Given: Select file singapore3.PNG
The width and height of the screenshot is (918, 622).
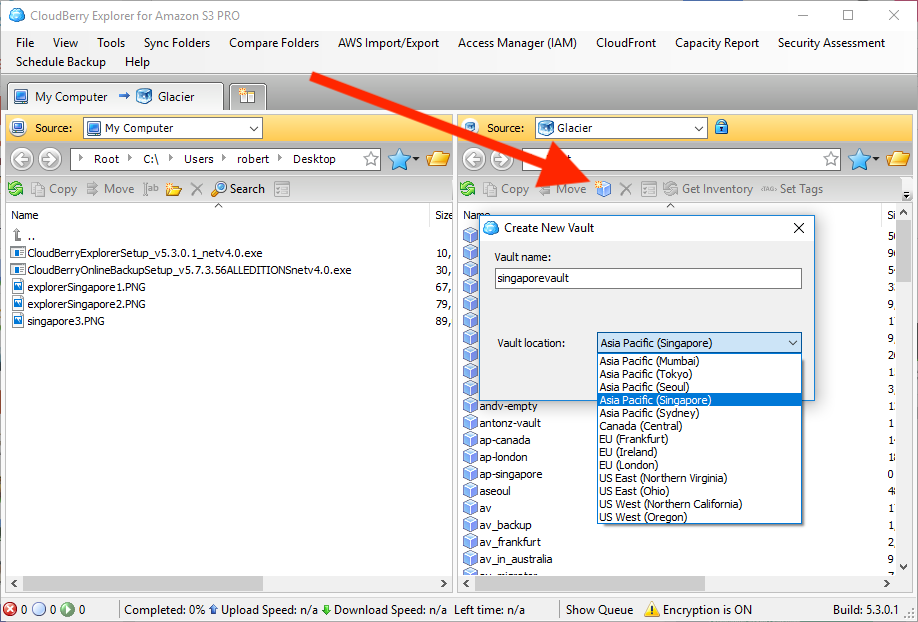Looking at the screenshot, I should pos(59,321).
